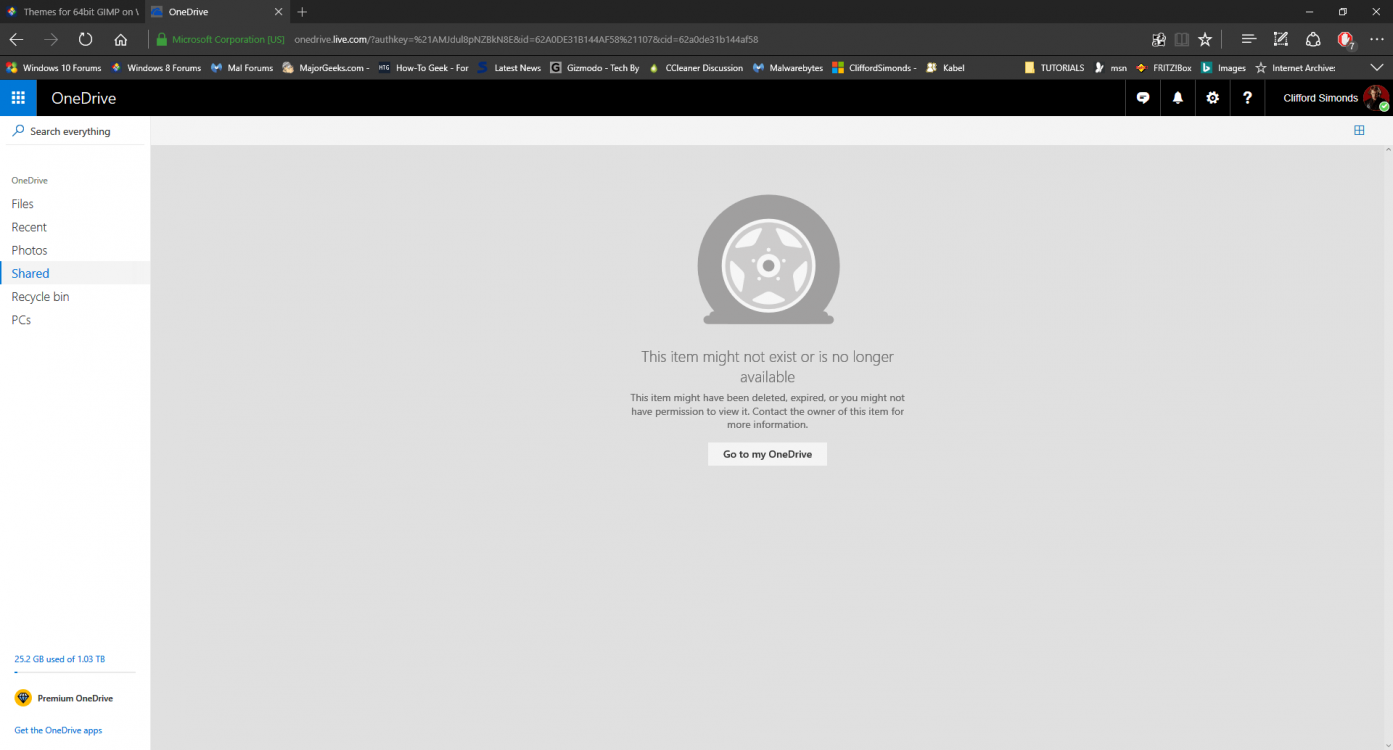Add page to favorites with star icon

(x=1205, y=39)
